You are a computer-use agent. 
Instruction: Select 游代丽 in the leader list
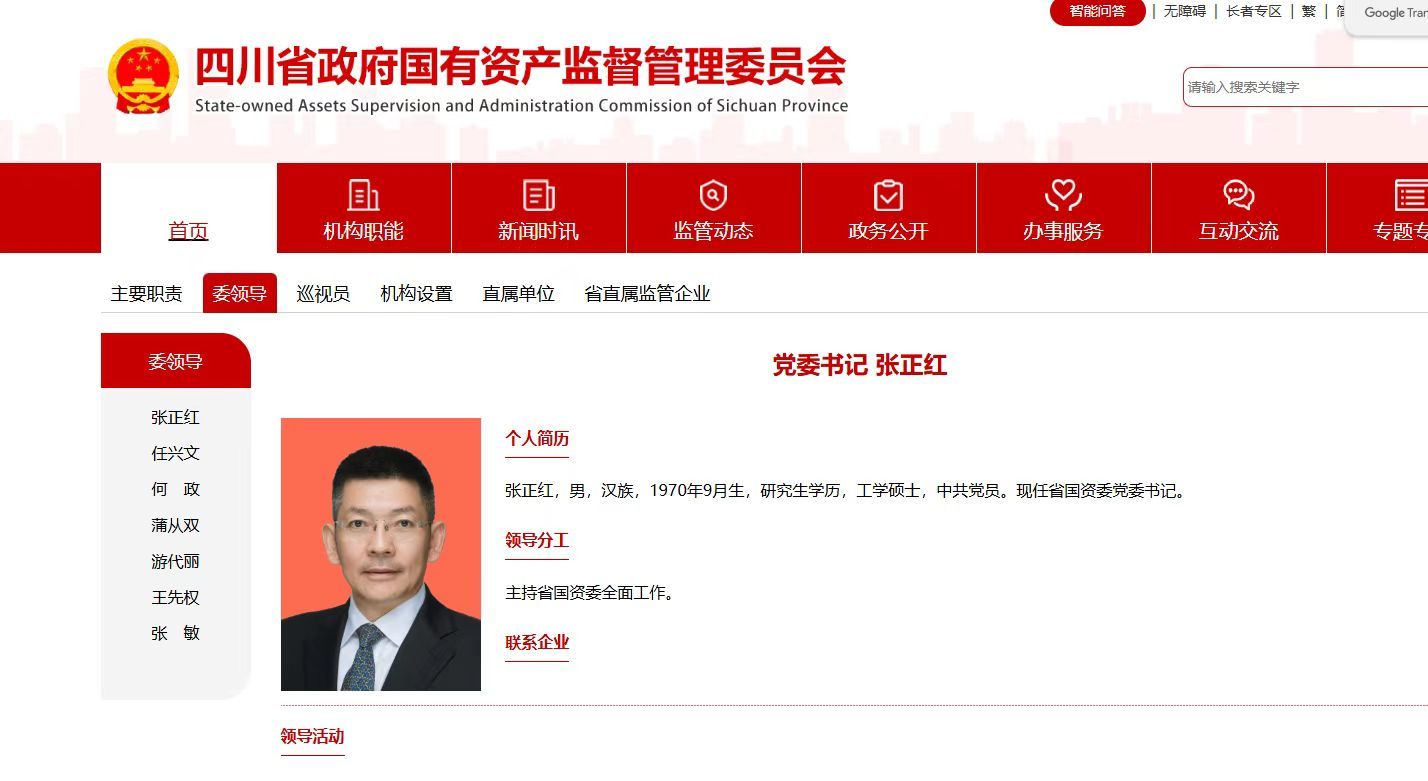point(176,562)
